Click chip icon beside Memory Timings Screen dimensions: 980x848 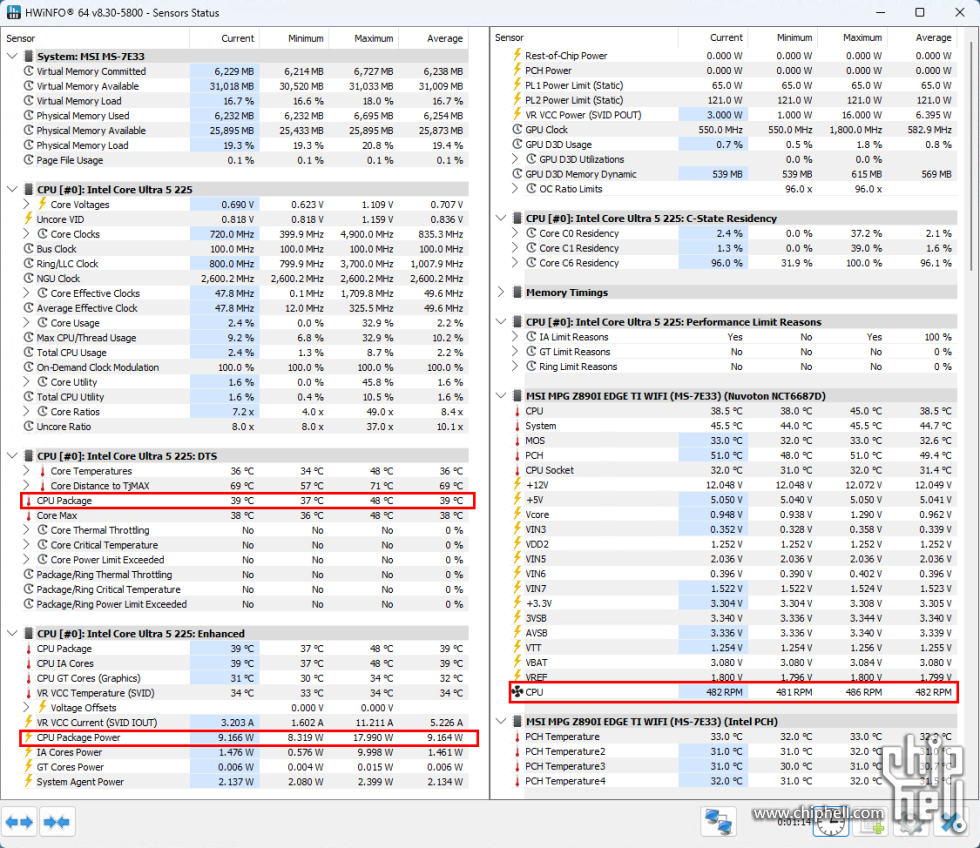coord(518,292)
